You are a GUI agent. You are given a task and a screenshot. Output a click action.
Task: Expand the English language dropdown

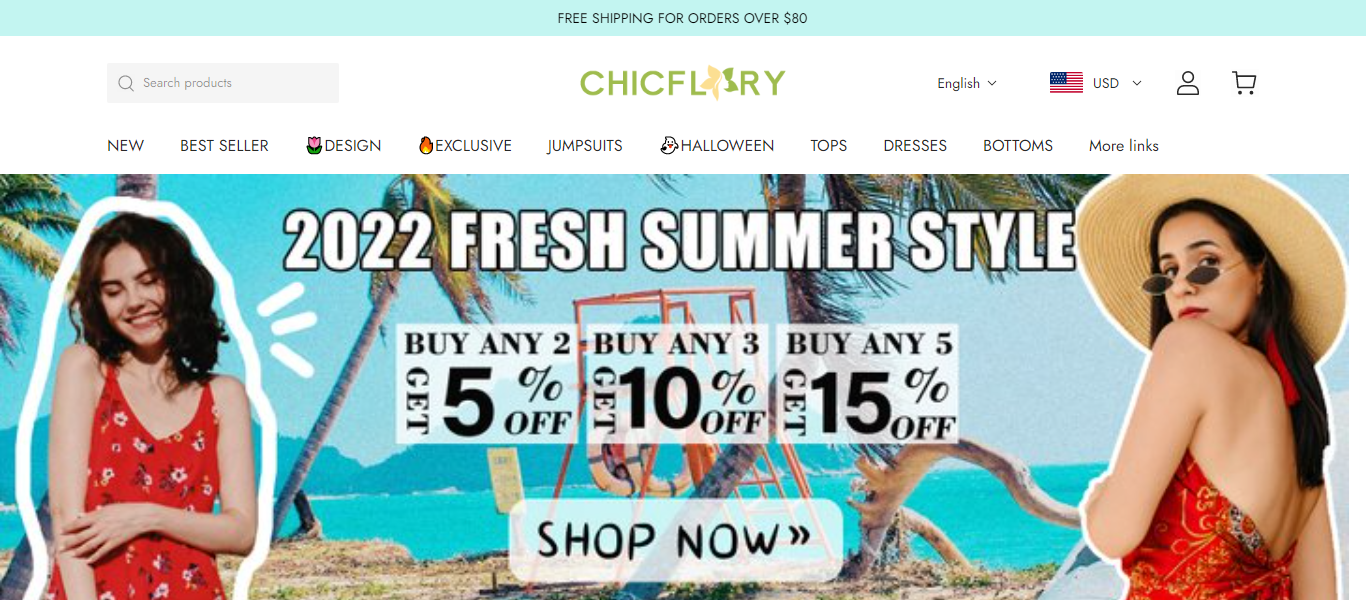coord(967,83)
